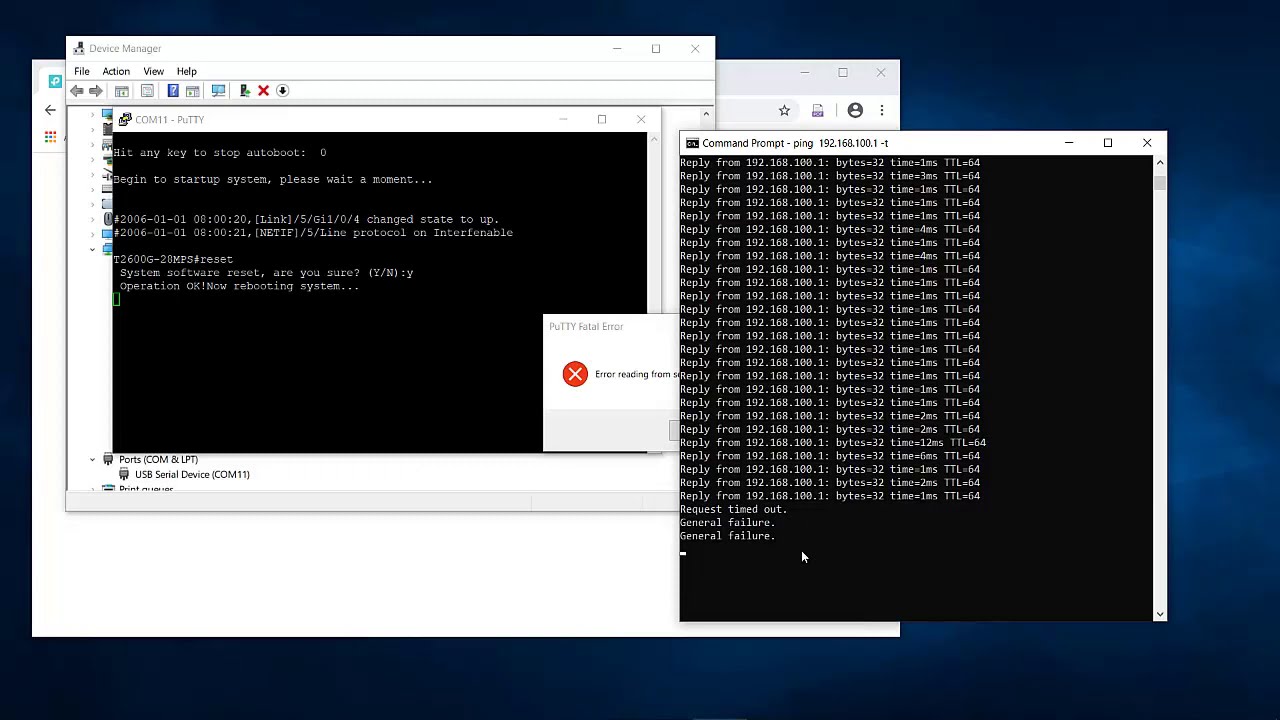Maximize the Device Manager window
Image resolution: width=1280 pixels, height=720 pixels.
(x=656, y=48)
